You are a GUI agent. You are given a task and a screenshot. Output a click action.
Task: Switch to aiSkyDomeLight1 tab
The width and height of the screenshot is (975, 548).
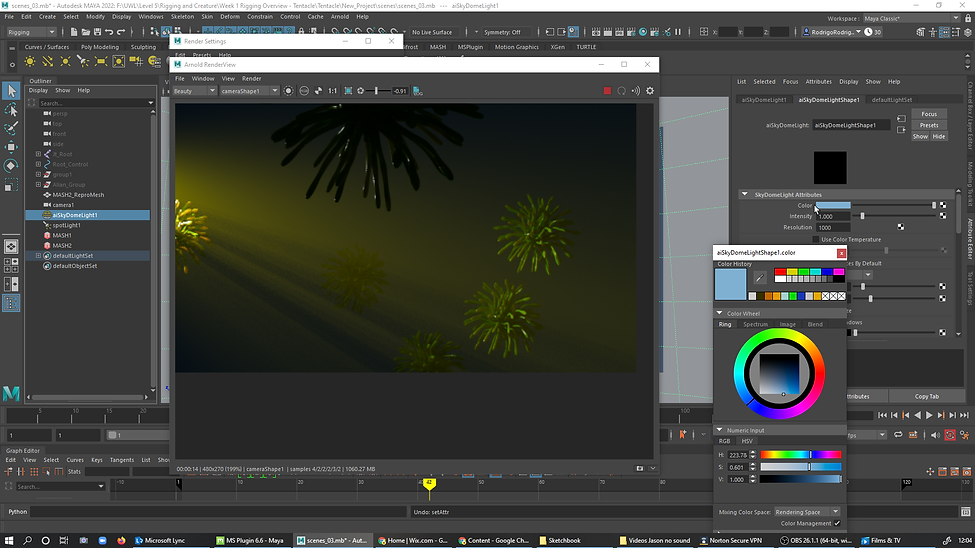pyautogui.click(x=764, y=100)
